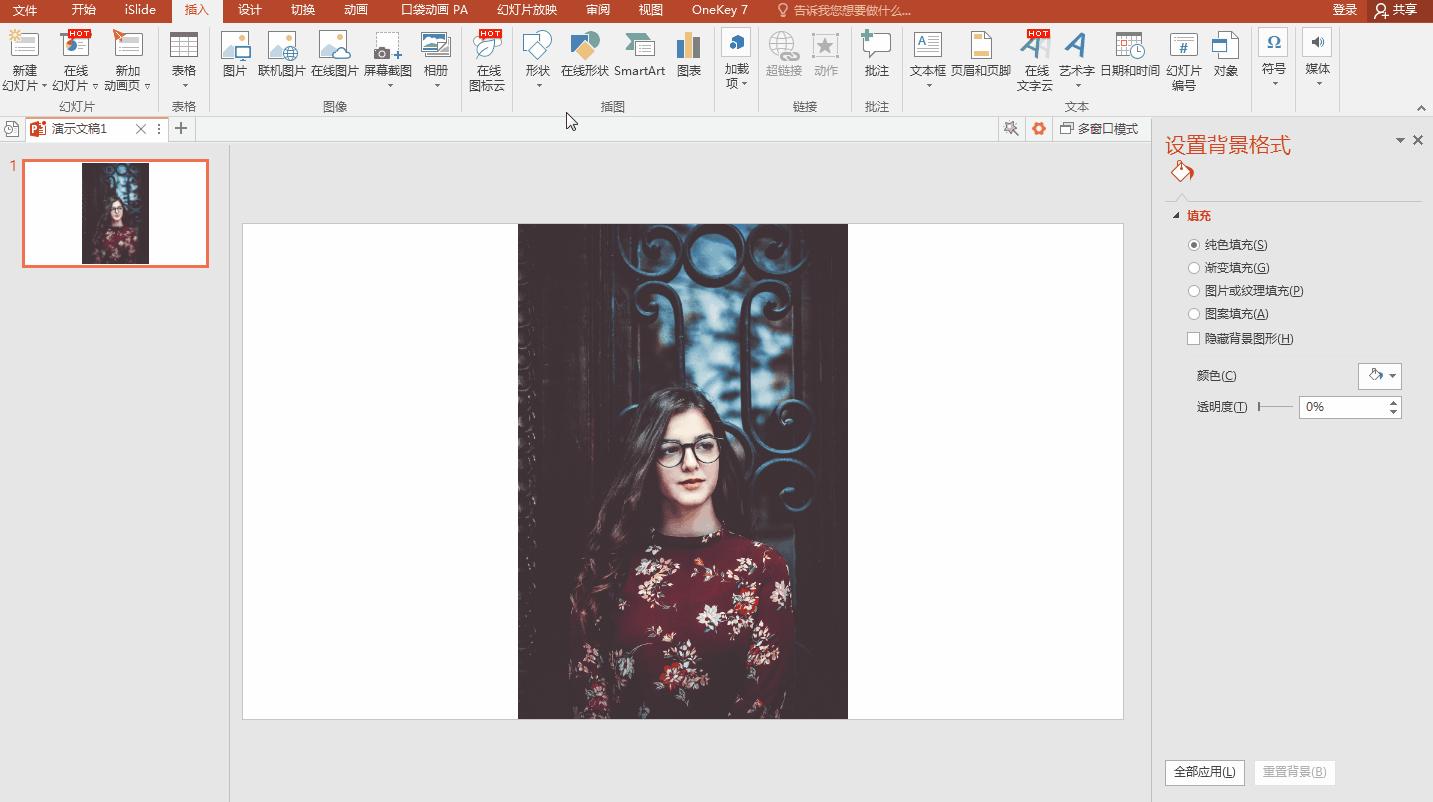Enable 隐藏背景图形 checkbox
Screen dimensions: 1433x802
tap(1194, 339)
